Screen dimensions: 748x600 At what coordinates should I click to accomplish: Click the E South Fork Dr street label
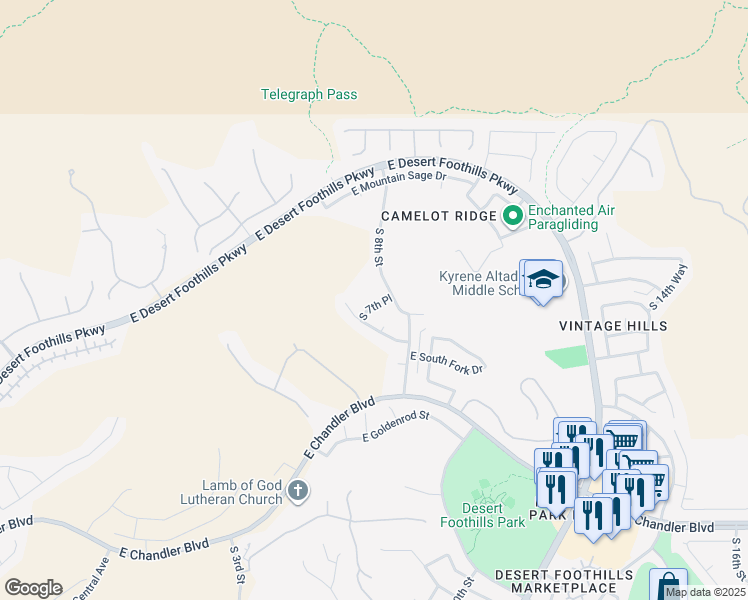coord(447,363)
